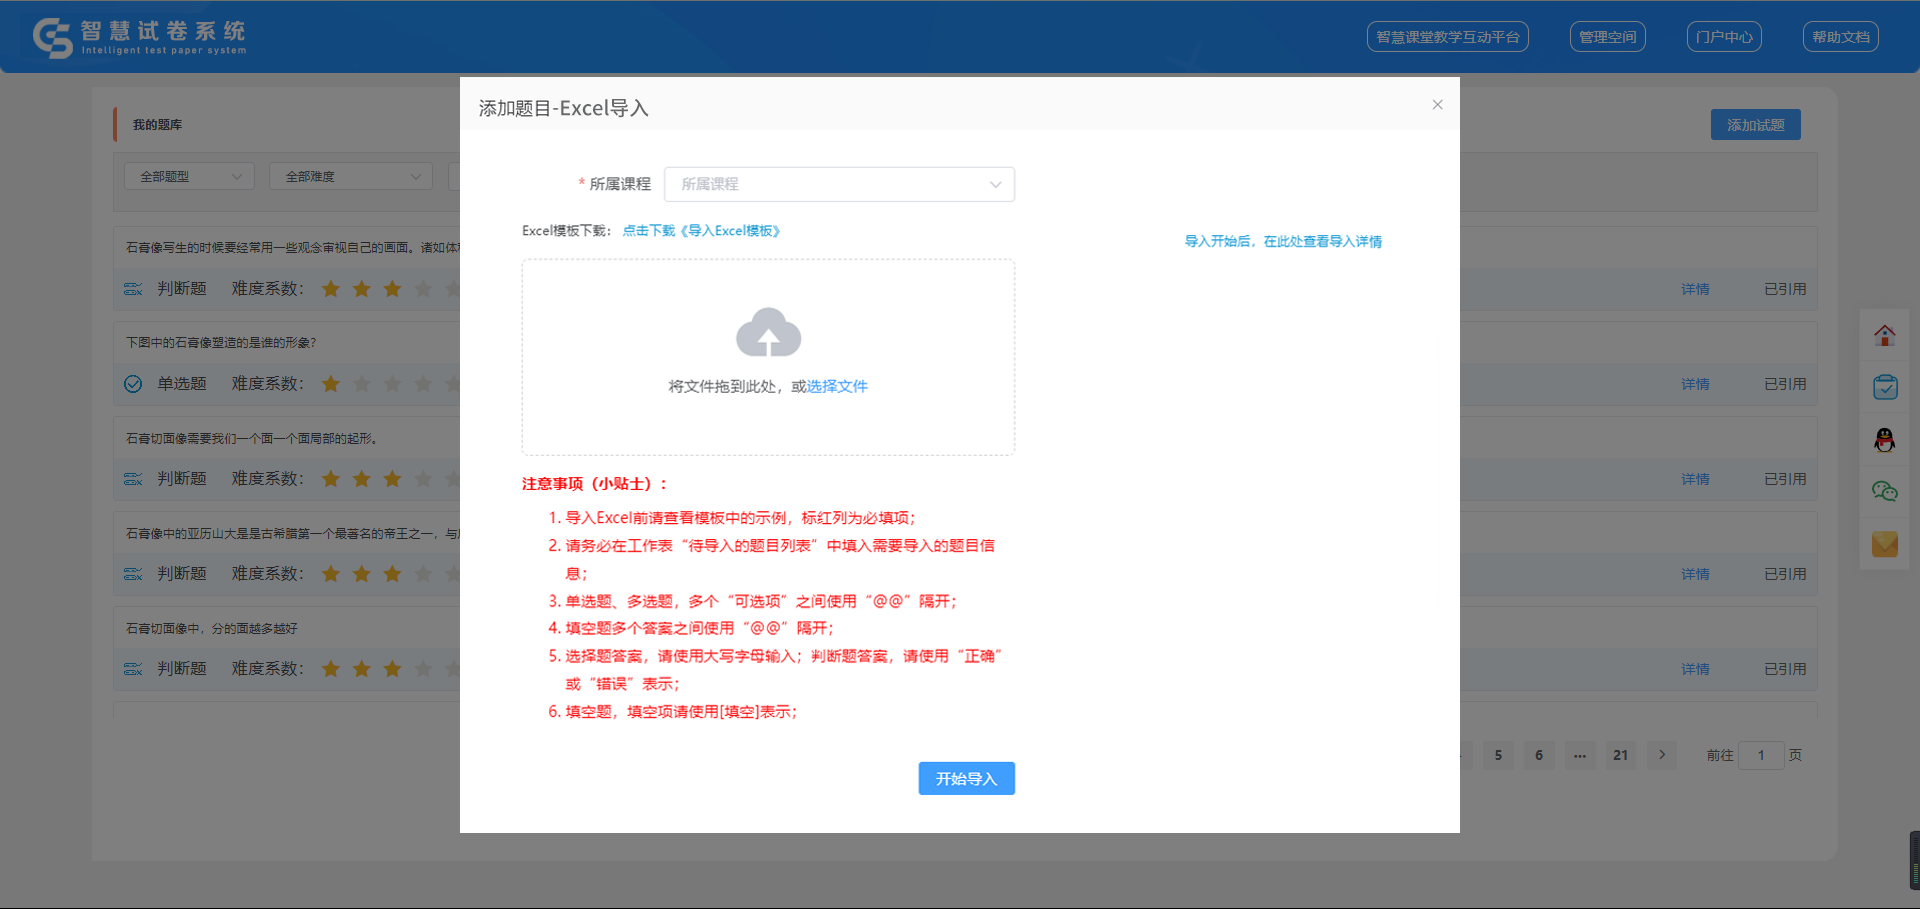Screen dimensions: 1920x909
Task: Open QQ penguin contact icon
Action: coord(1884,440)
